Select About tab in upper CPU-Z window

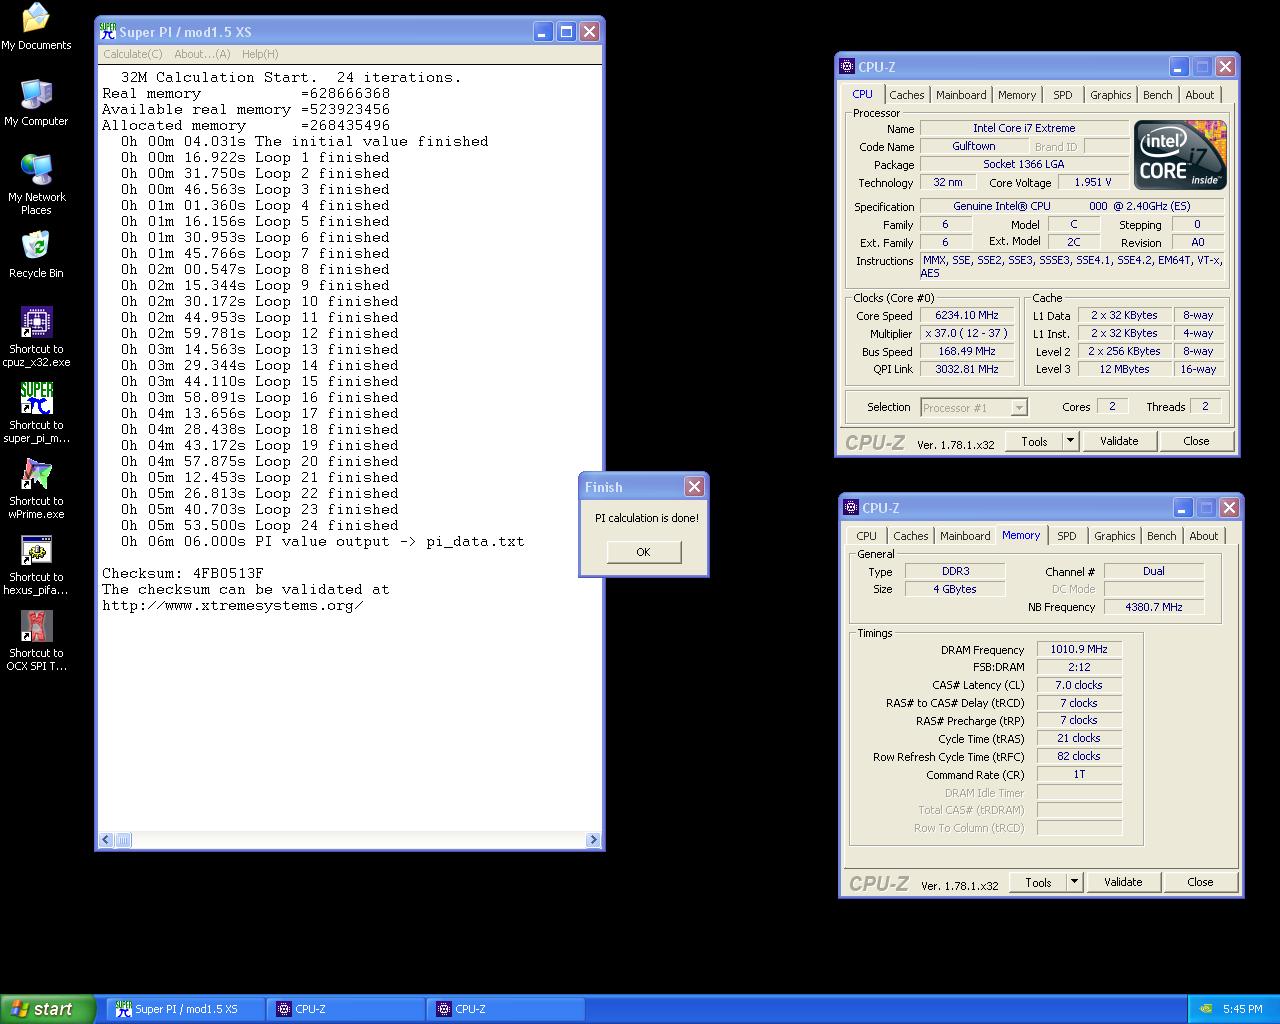tap(1200, 95)
